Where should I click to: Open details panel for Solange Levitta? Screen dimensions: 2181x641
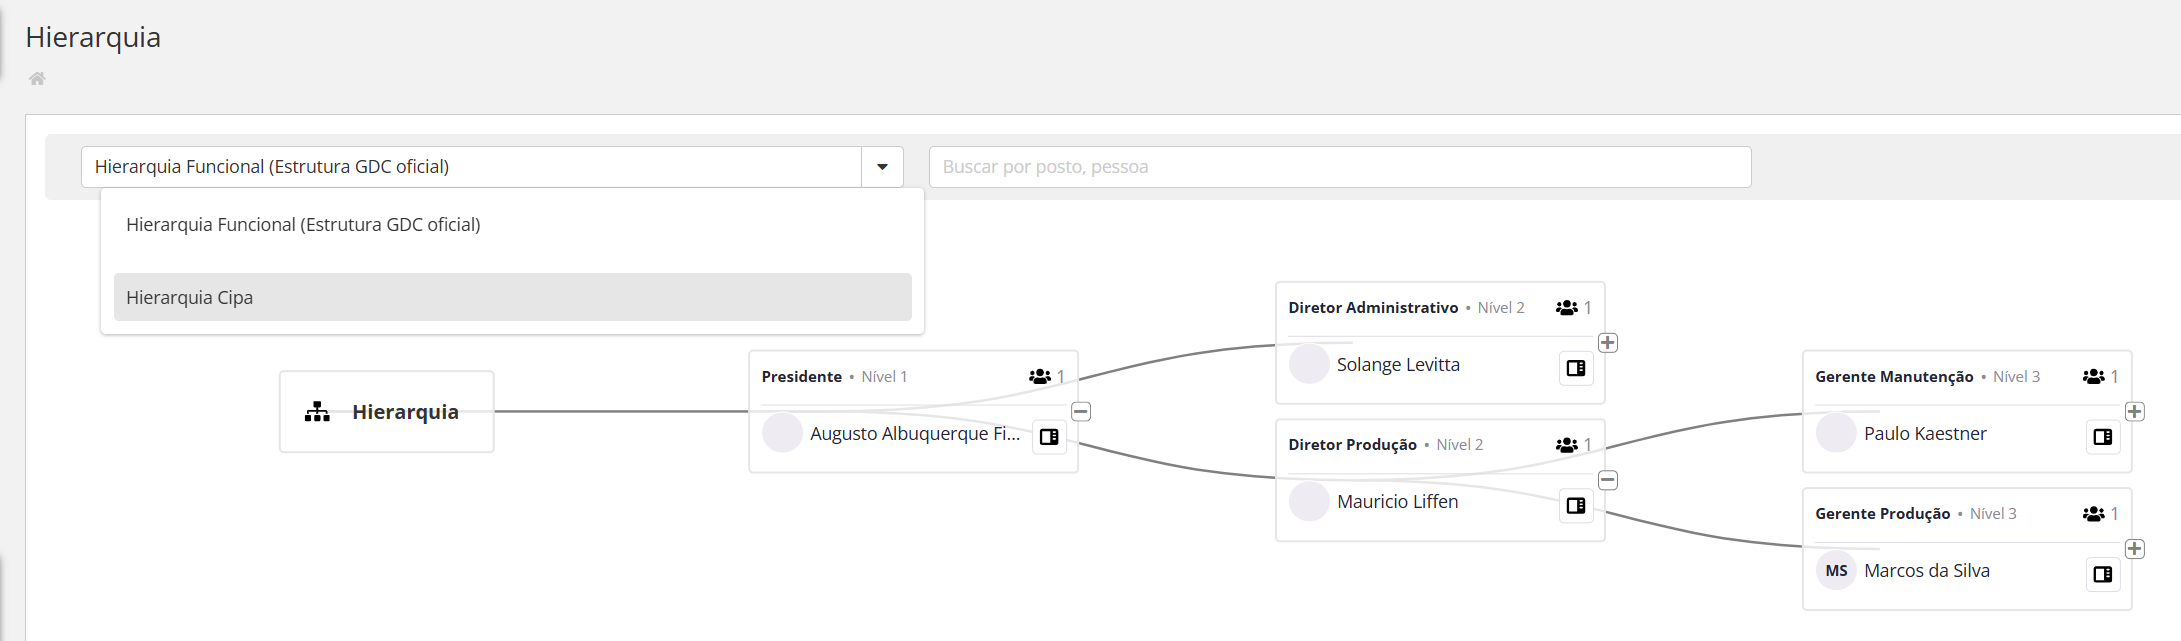(1576, 368)
